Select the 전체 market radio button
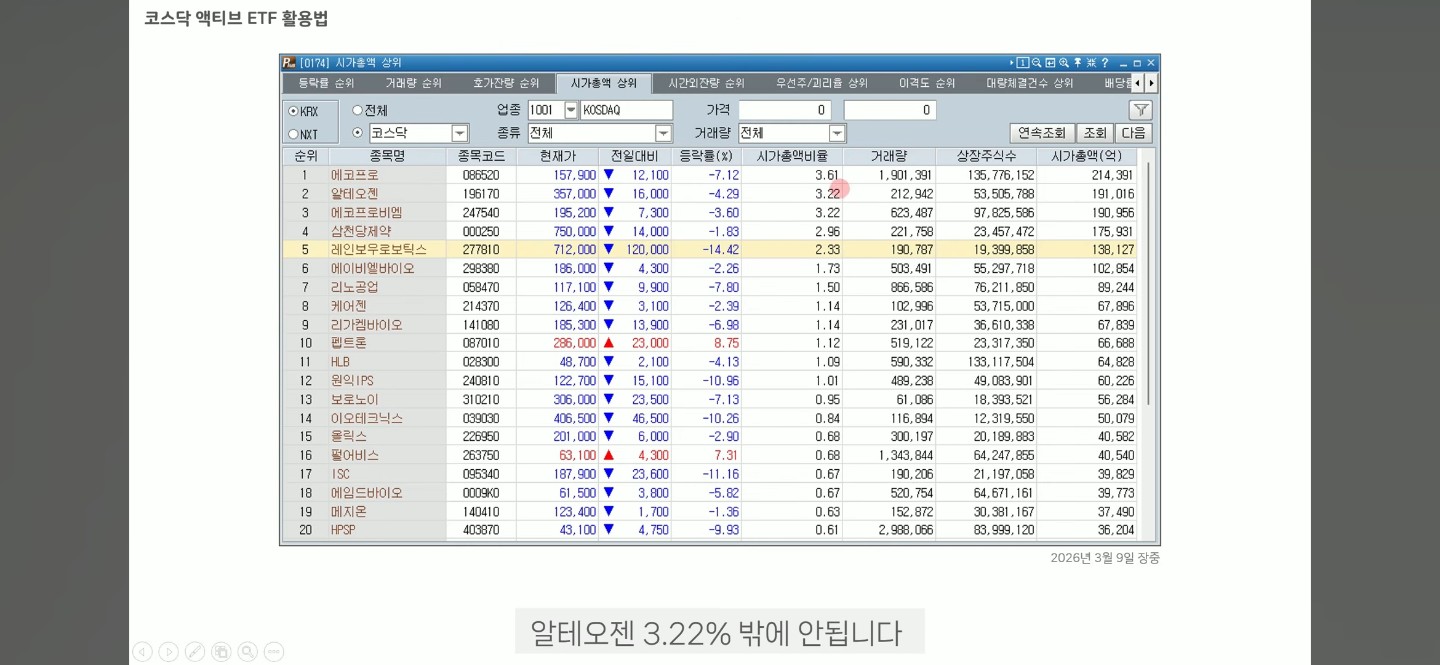The width and height of the screenshot is (1440, 665). [x=357, y=110]
